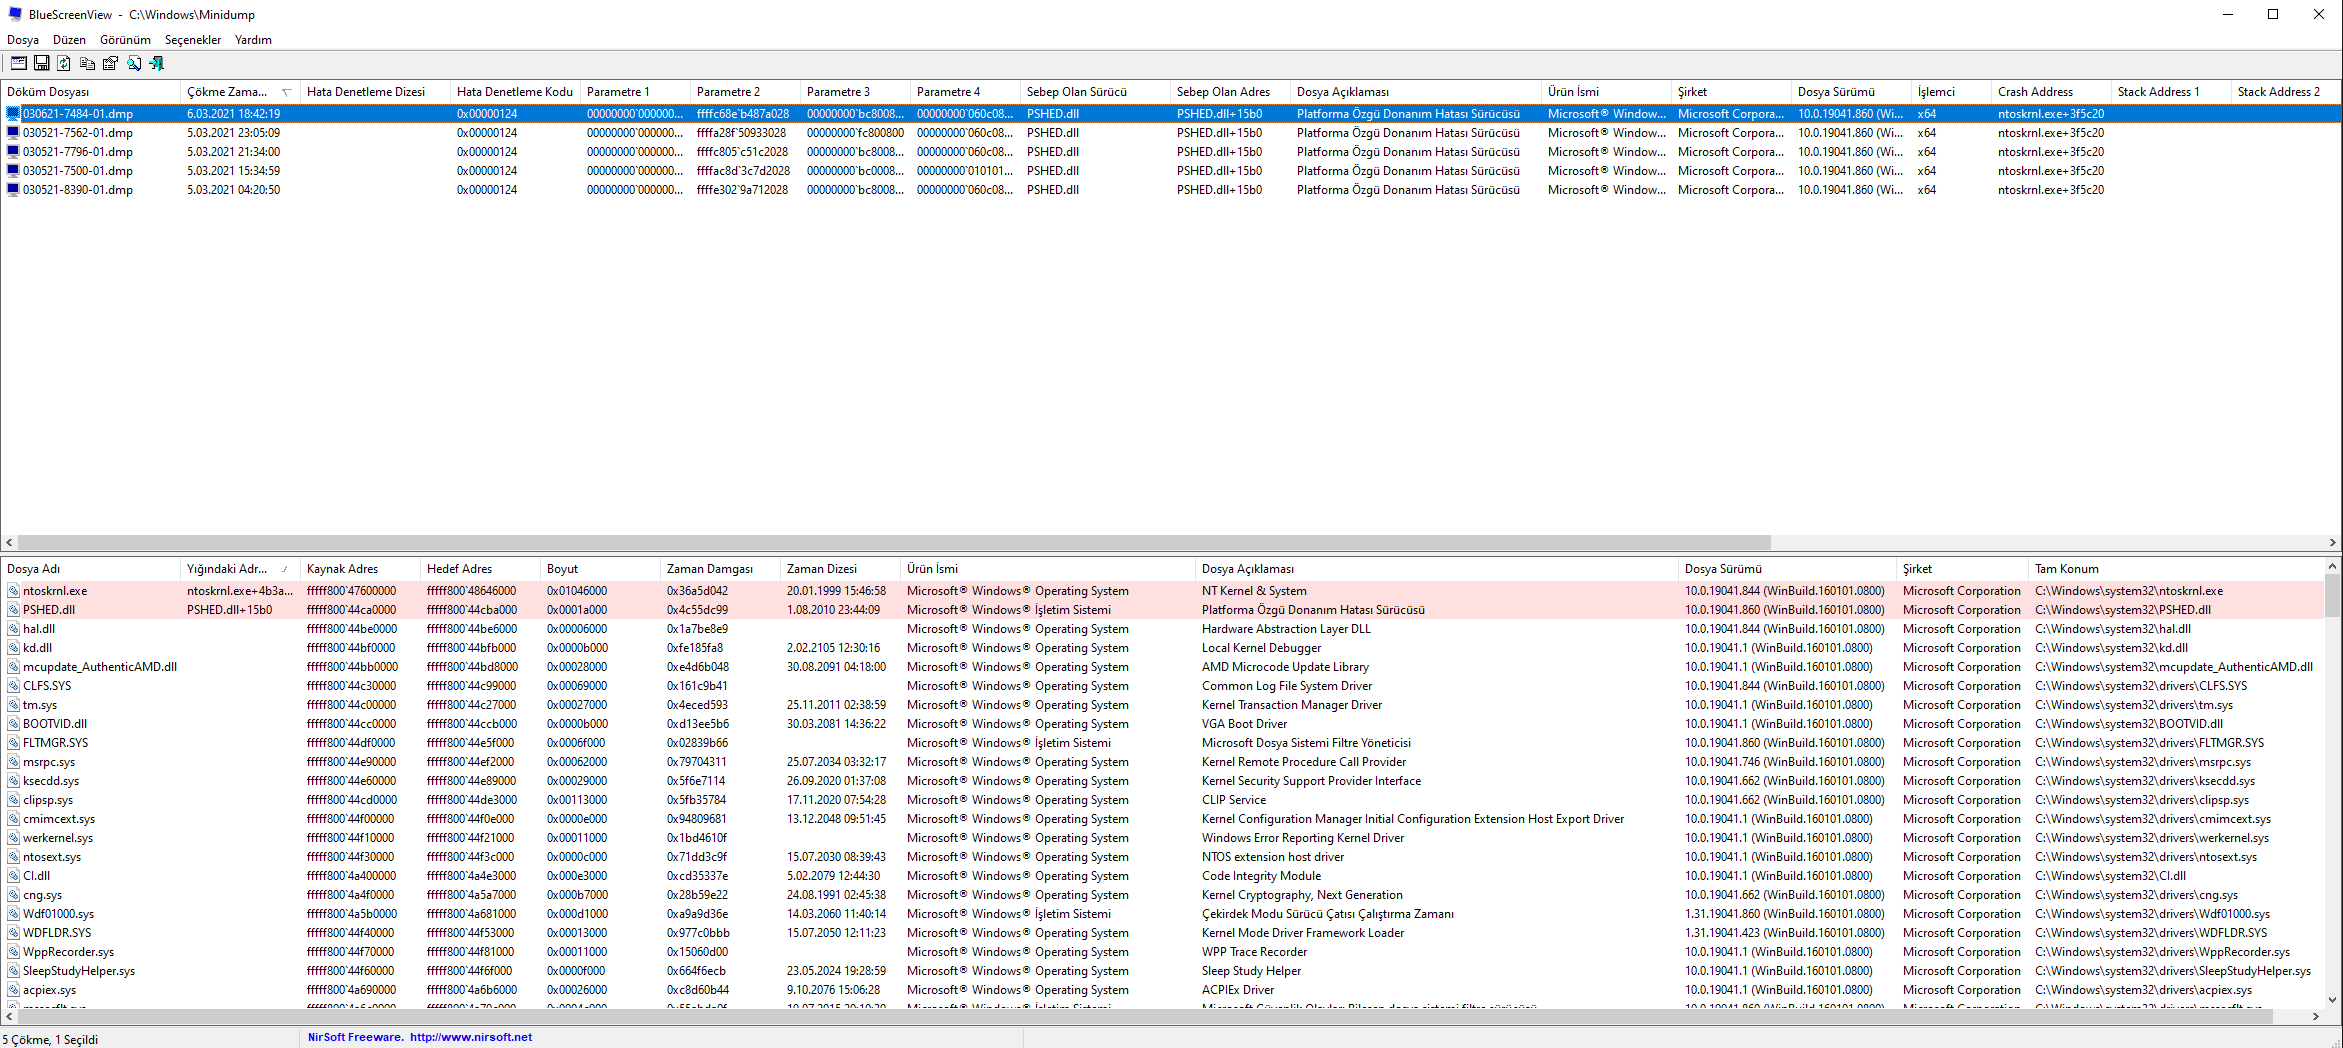Click the module list horizontal scrollbar thumb
The width and height of the screenshot is (2343, 1048).
[x=1145, y=1016]
